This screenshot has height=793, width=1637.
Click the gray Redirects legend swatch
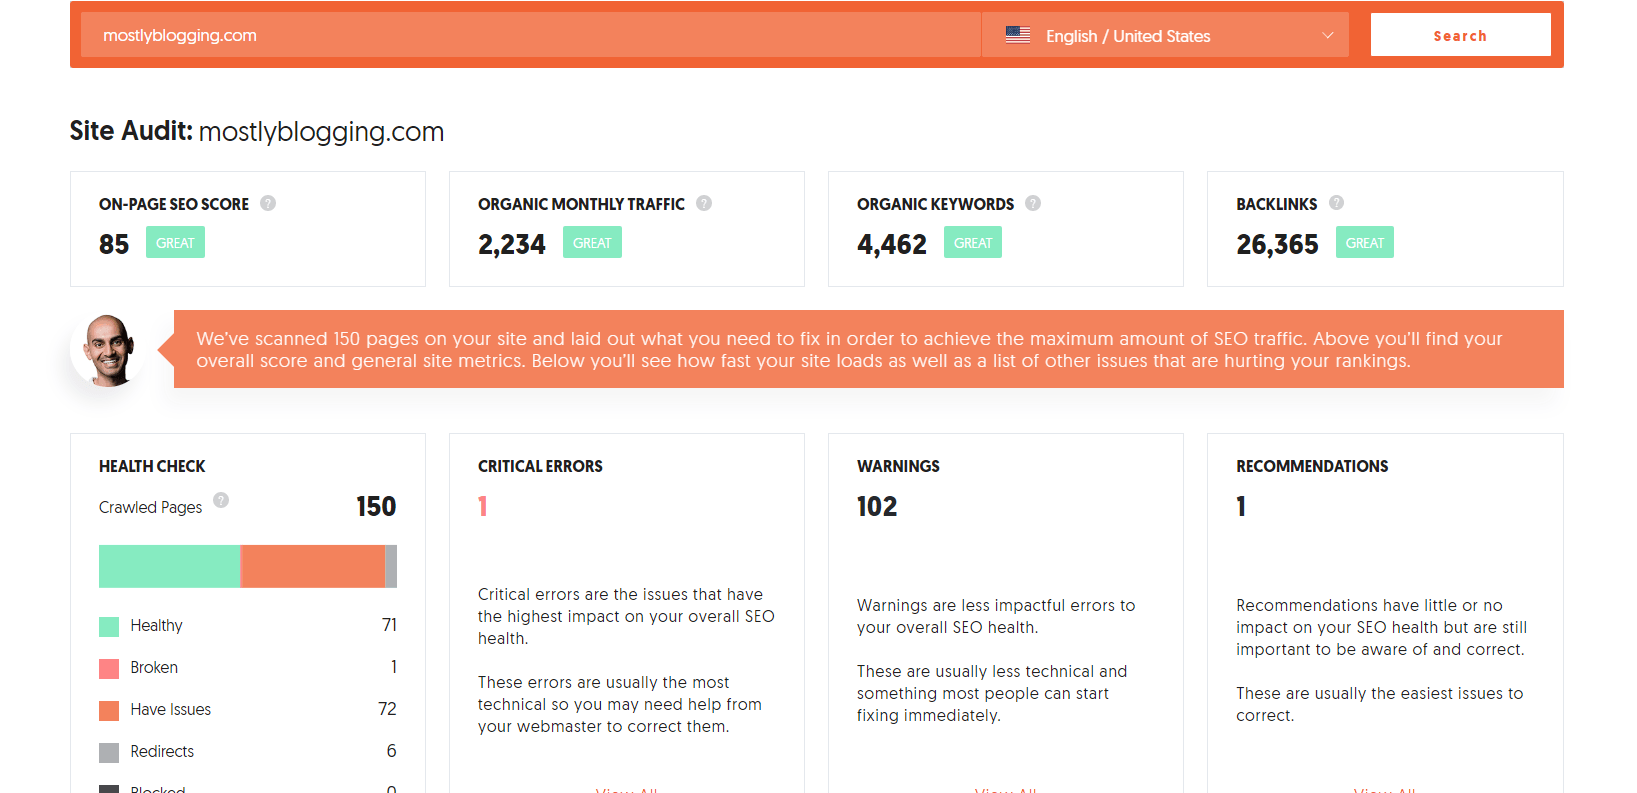tap(109, 753)
